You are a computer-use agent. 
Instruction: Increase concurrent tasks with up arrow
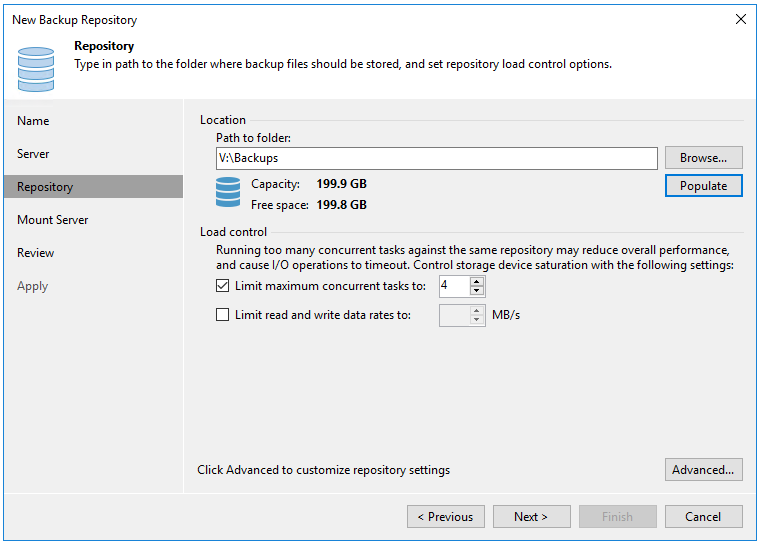[477, 281]
